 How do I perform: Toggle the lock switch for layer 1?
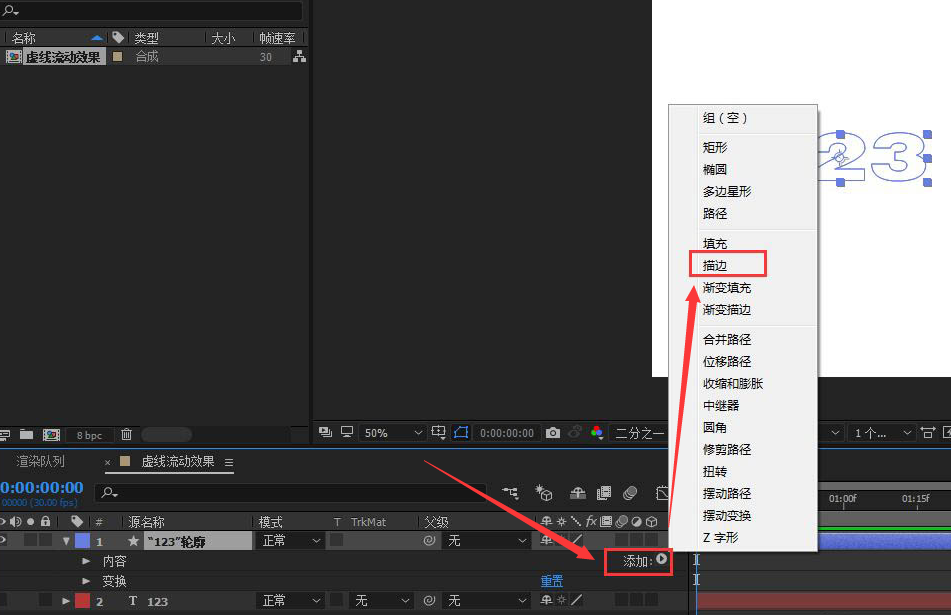(46, 540)
